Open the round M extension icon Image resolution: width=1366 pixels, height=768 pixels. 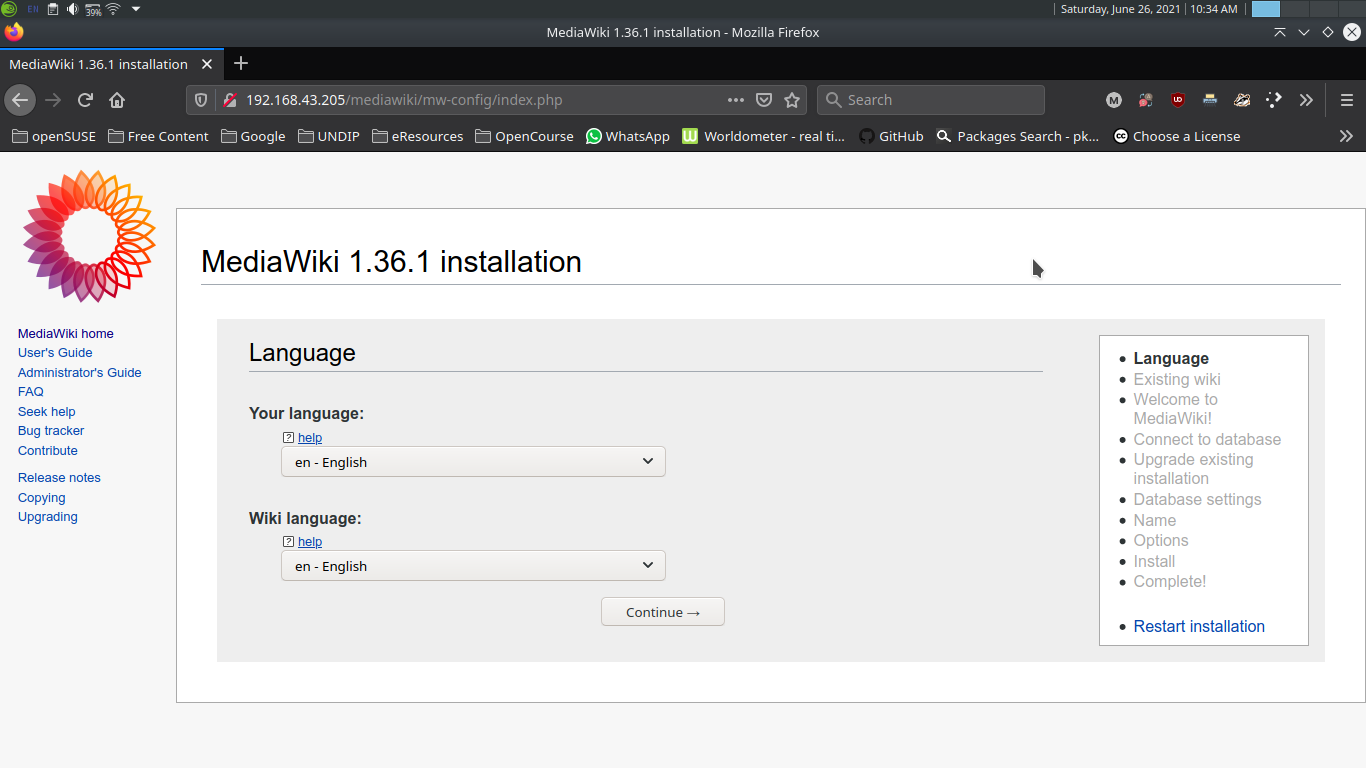(1114, 100)
